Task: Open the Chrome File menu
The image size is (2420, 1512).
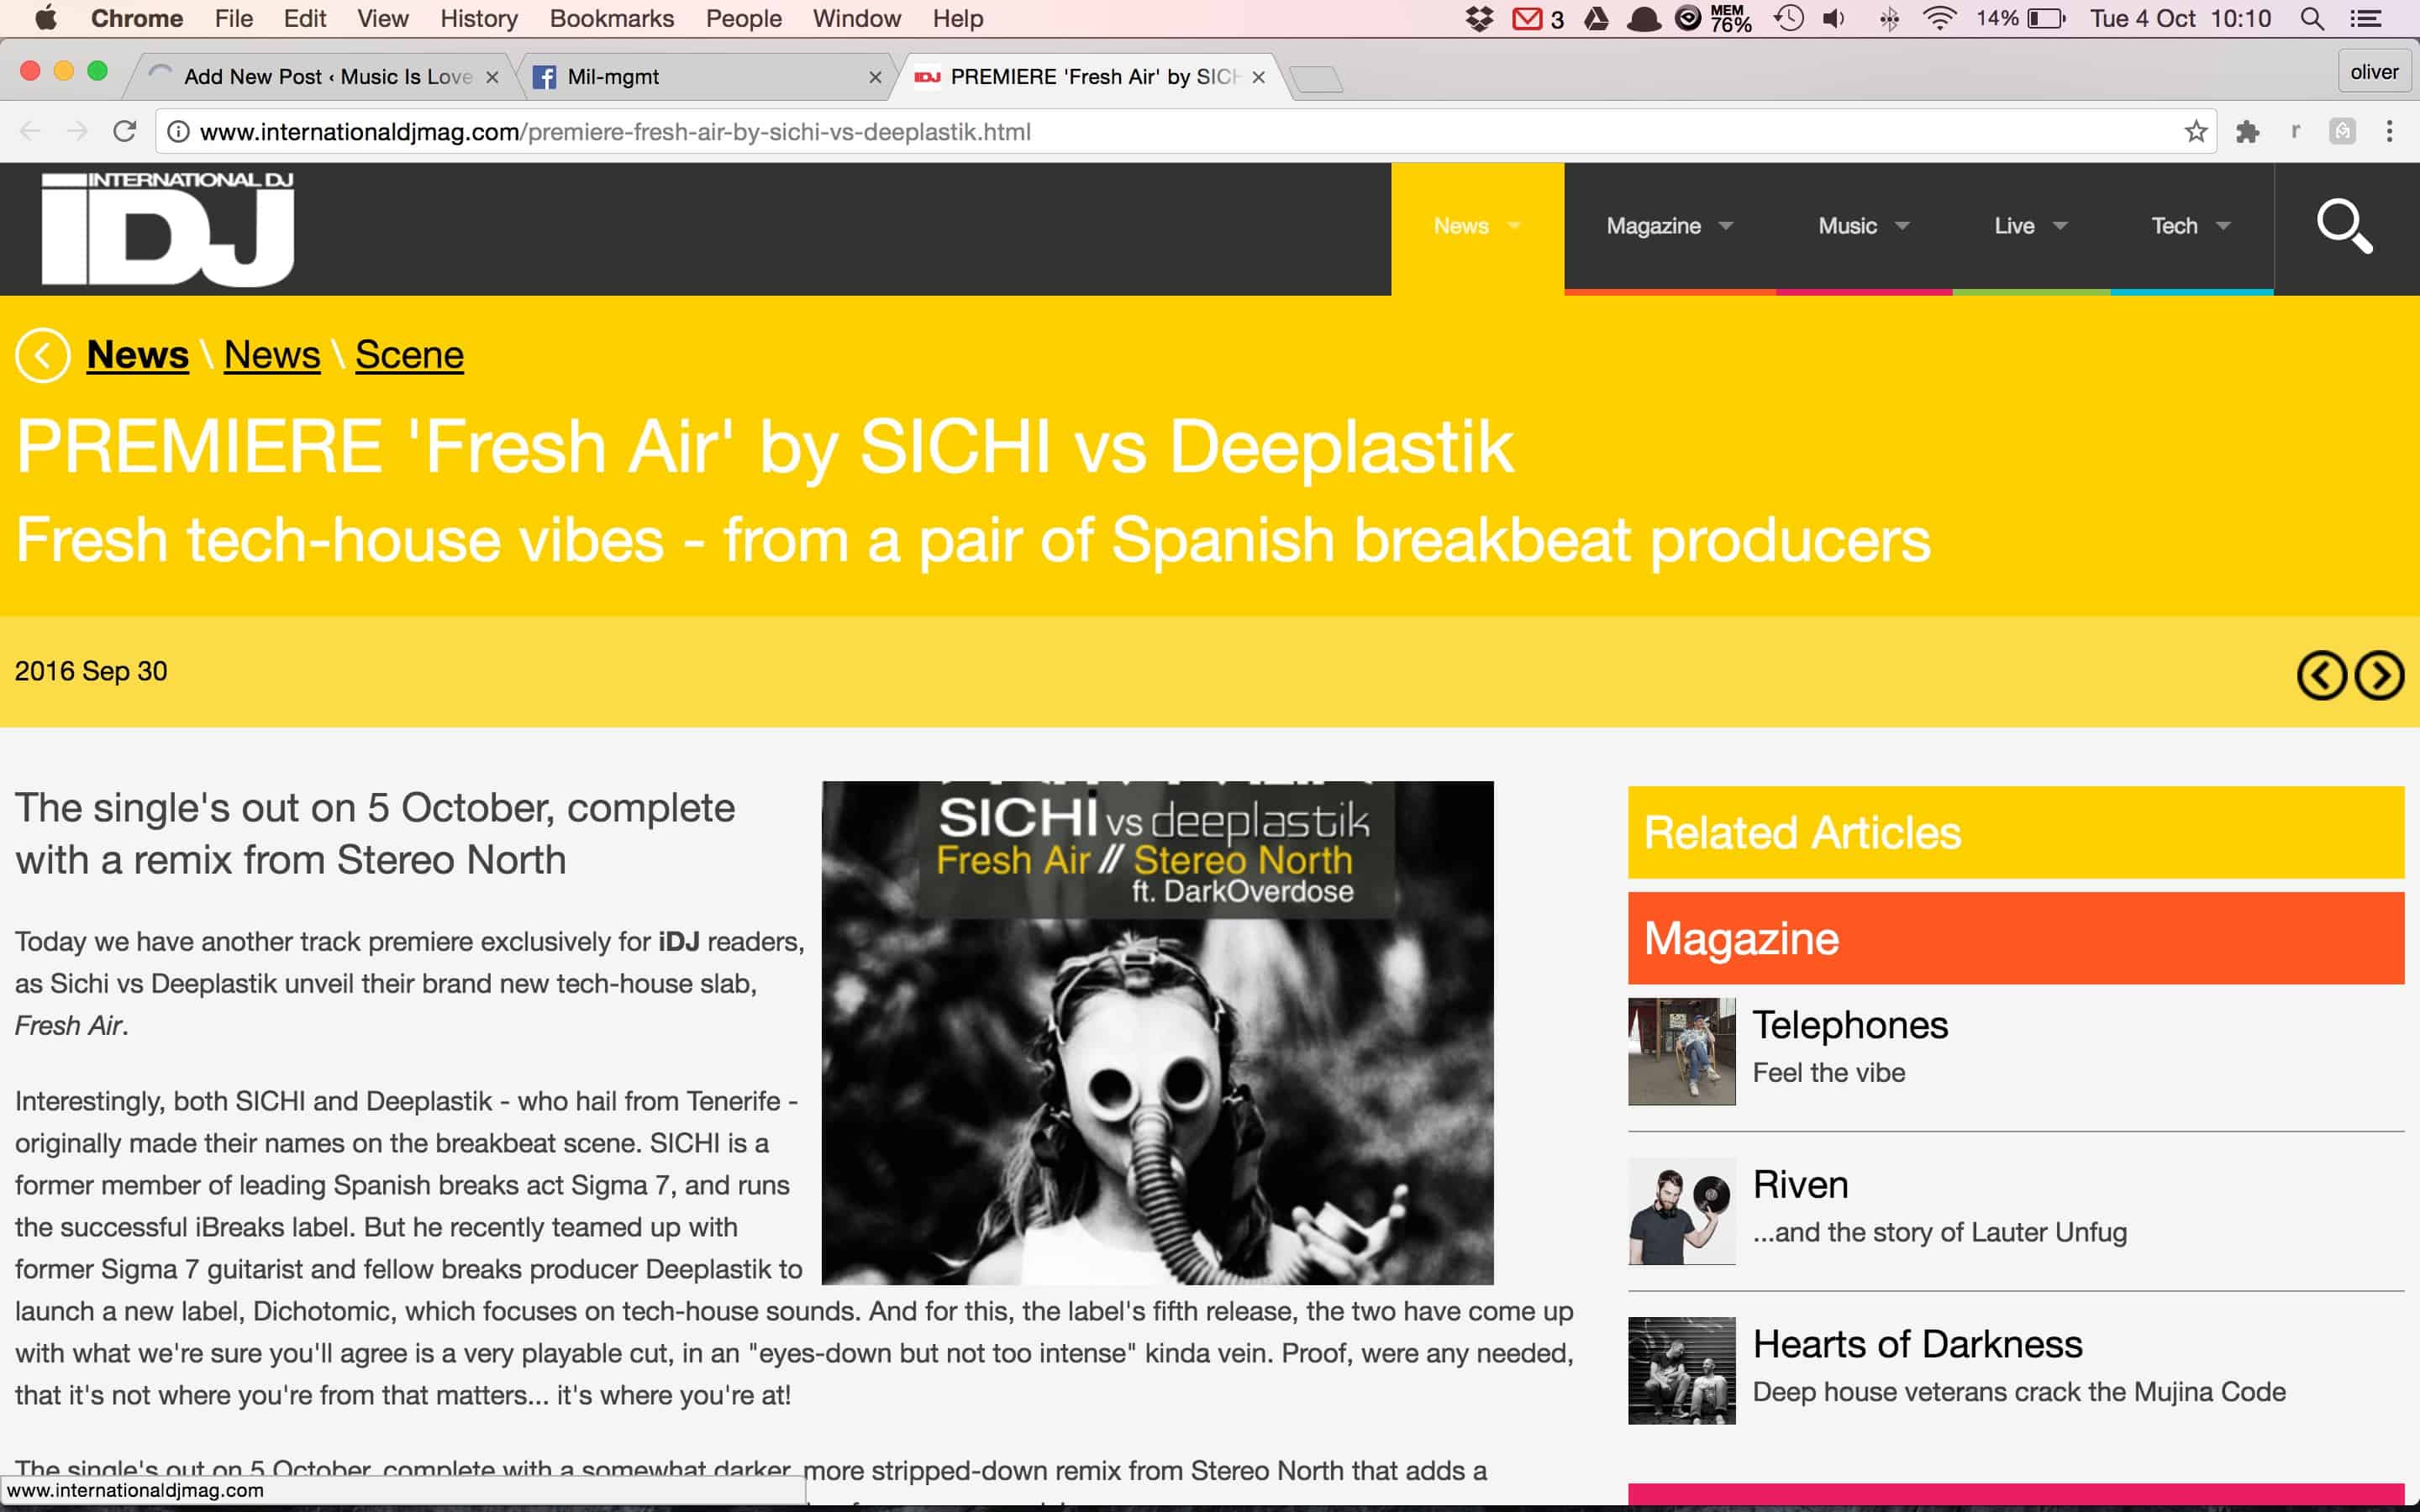Action: point(233,19)
